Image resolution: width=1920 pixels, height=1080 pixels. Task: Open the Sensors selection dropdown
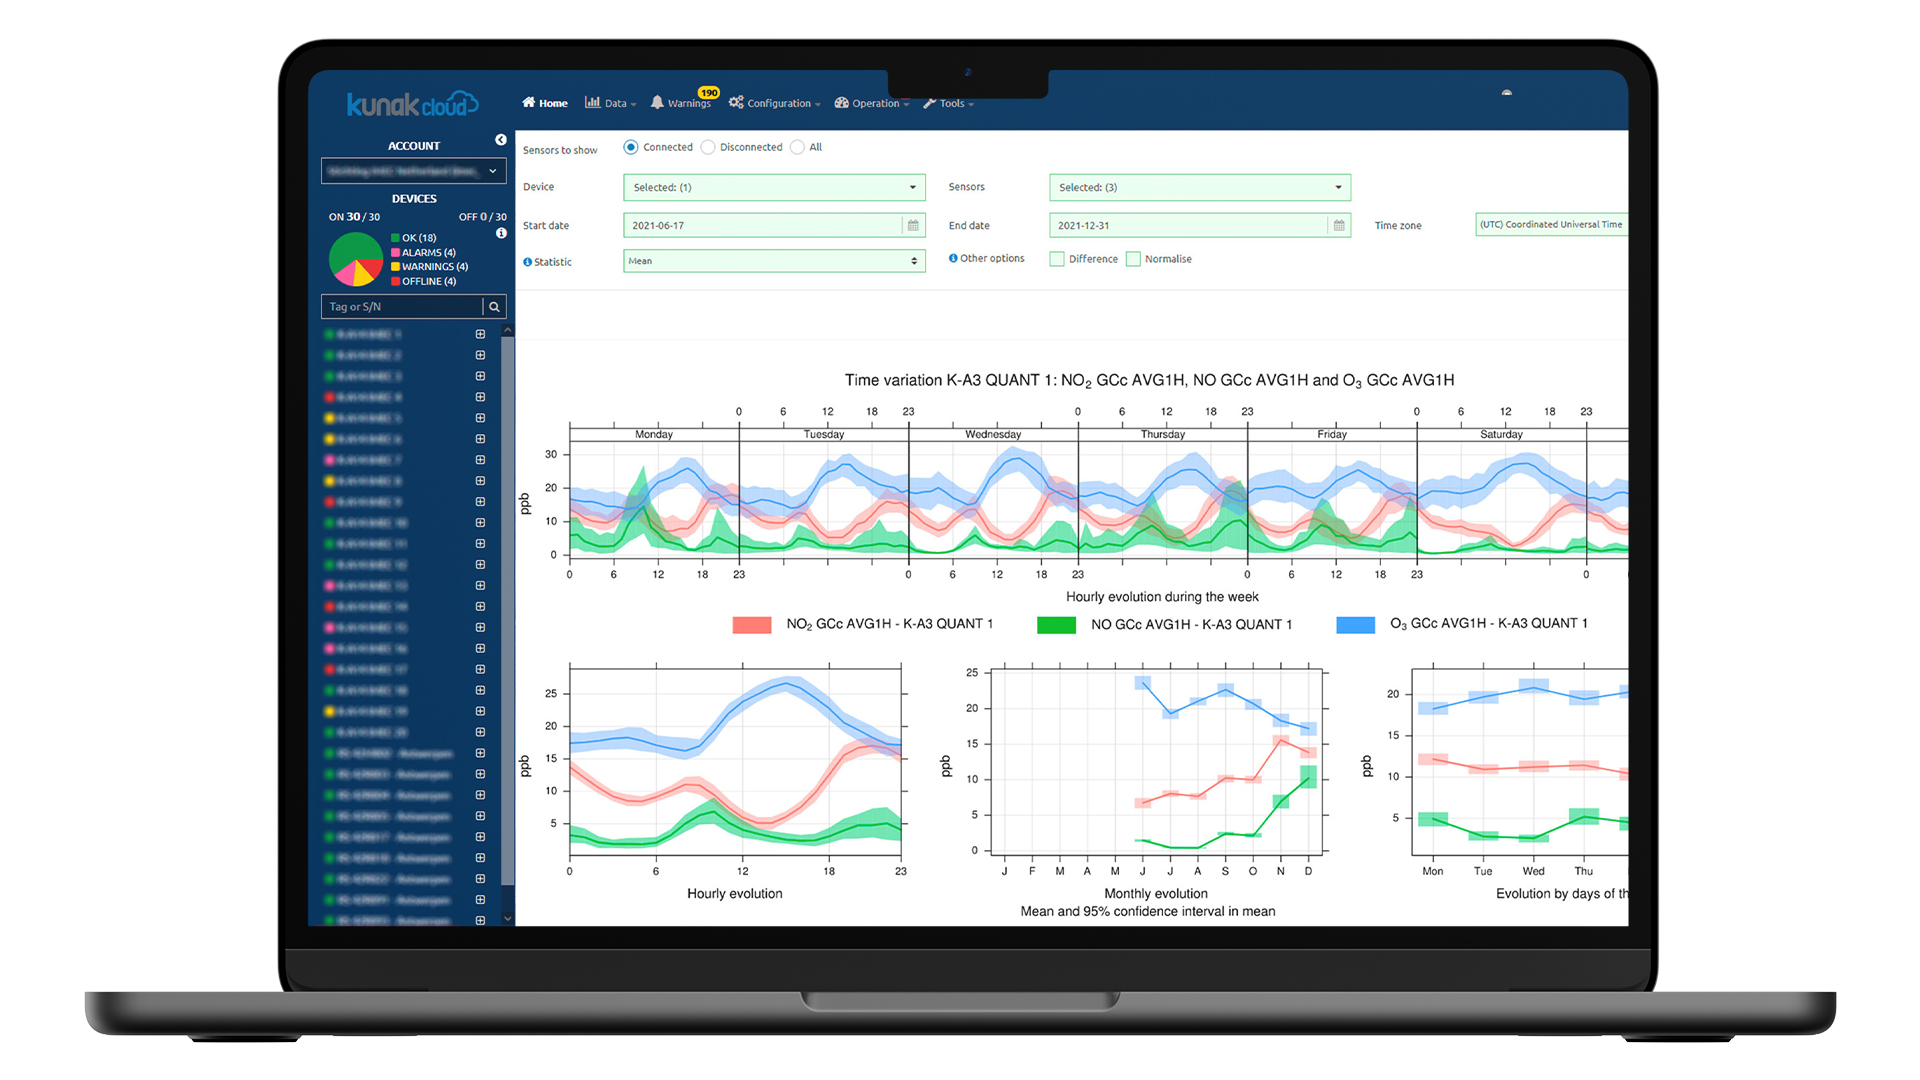click(x=1199, y=187)
